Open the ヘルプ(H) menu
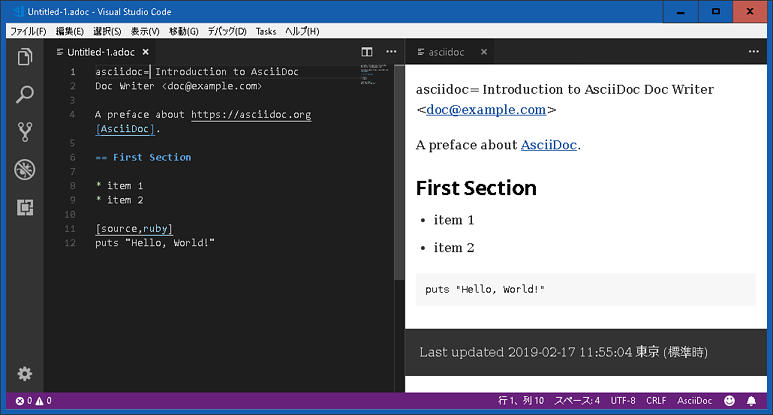The height and width of the screenshot is (415, 773). [302, 31]
